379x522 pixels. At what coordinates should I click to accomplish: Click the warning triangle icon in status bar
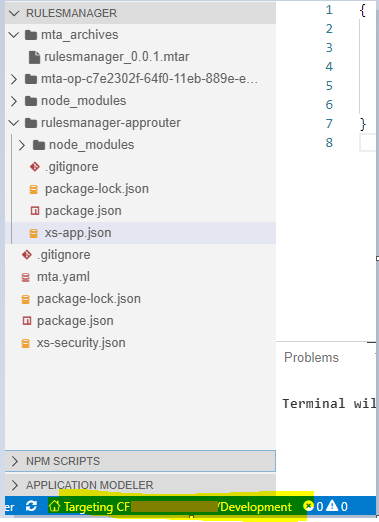(332, 506)
